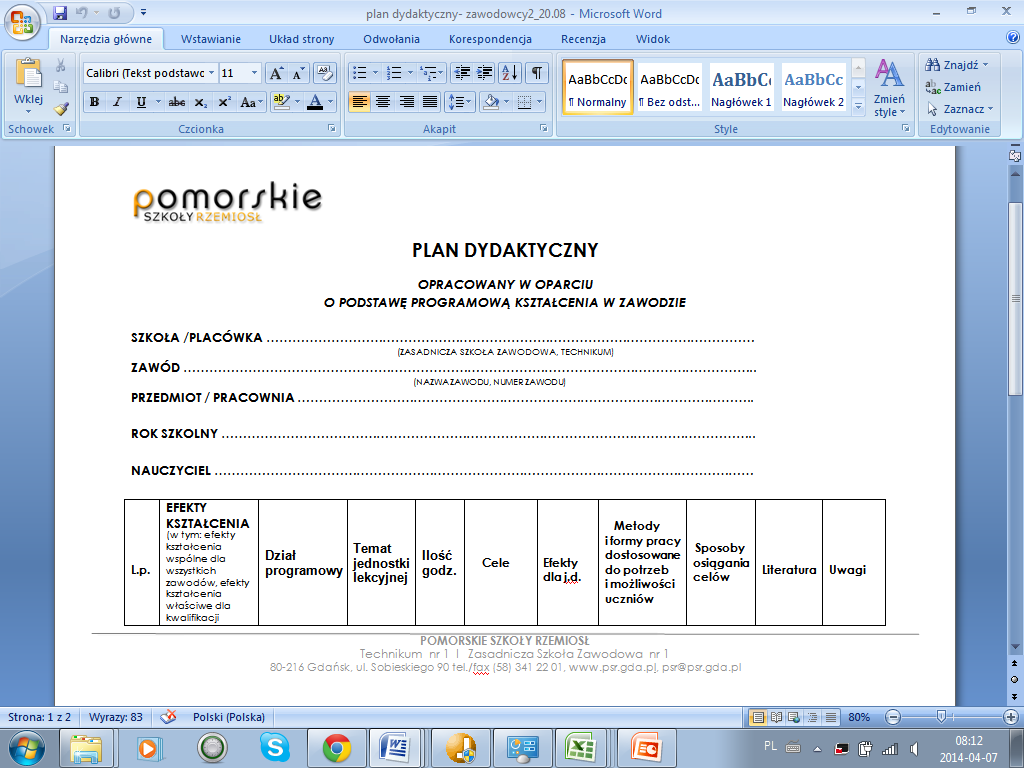
Task: Toggle Strikethrough formatting
Action: (176, 102)
